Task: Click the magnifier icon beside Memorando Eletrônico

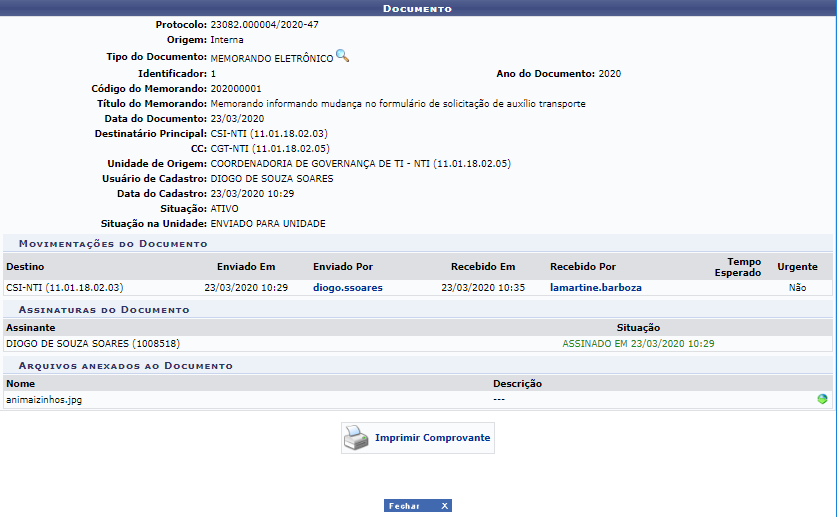Action: (342, 56)
